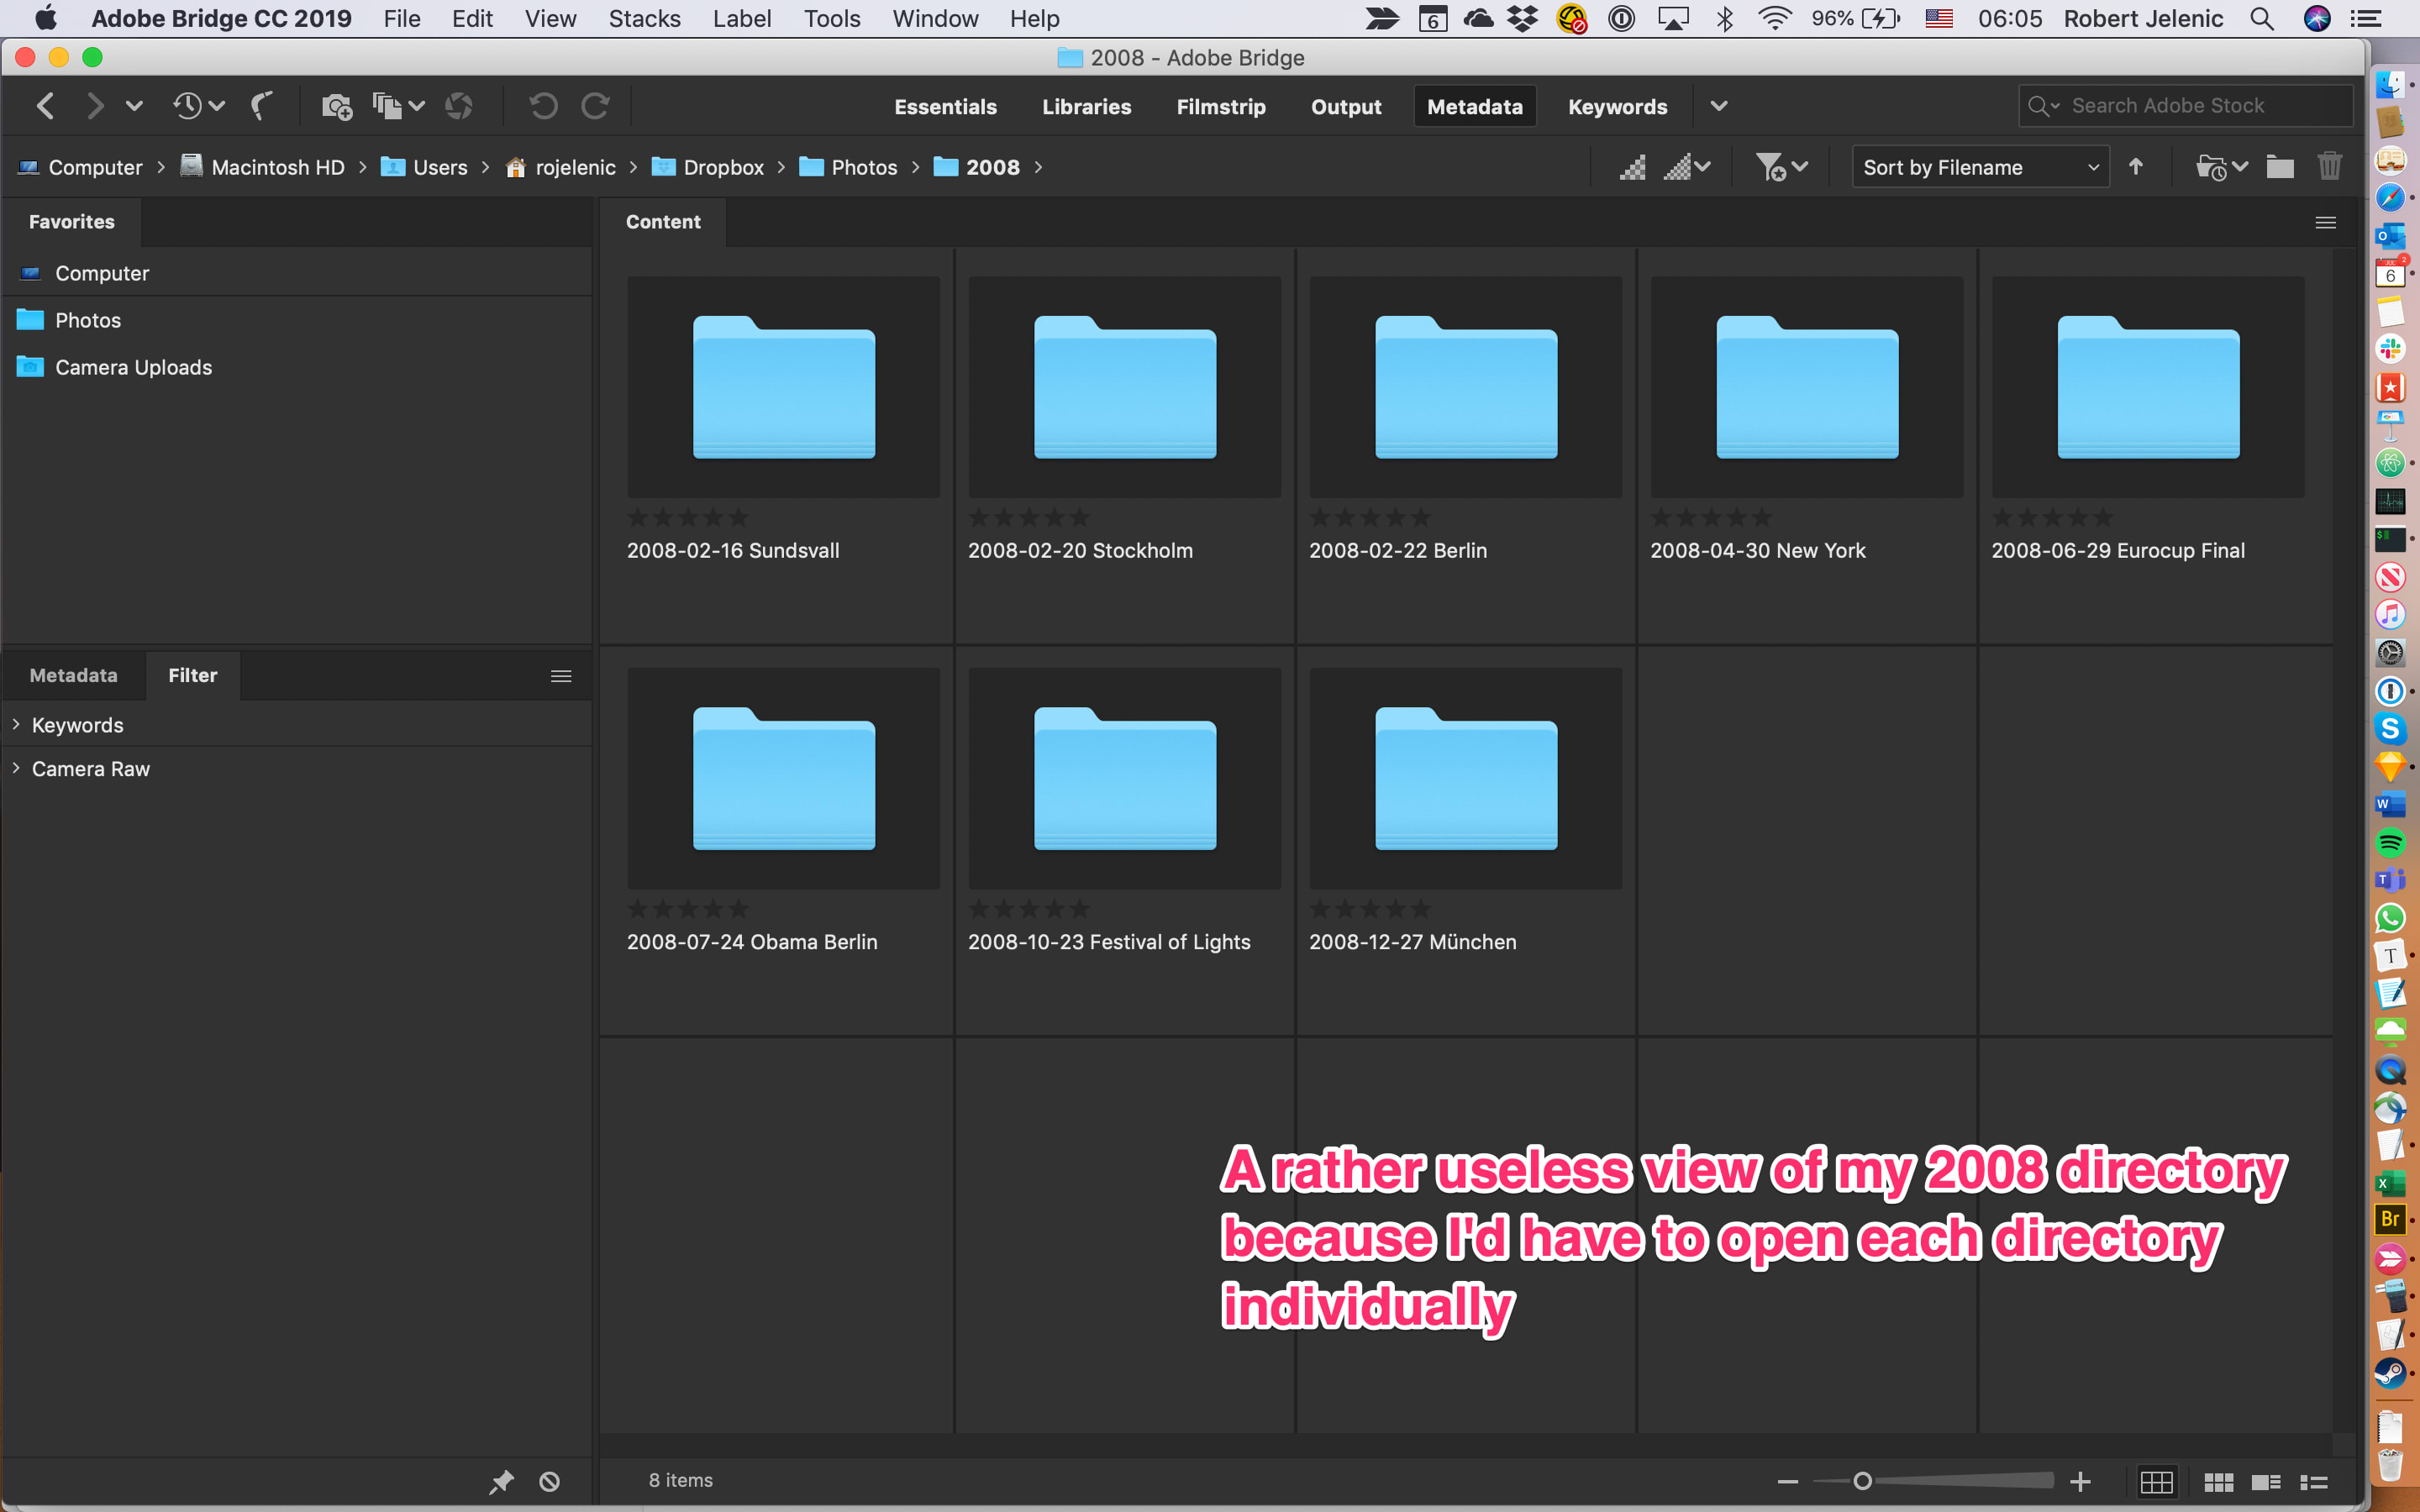This screenshot has height=1512, width=2420.
Task: Click Users in the path bar
Action: coord(425,167)
